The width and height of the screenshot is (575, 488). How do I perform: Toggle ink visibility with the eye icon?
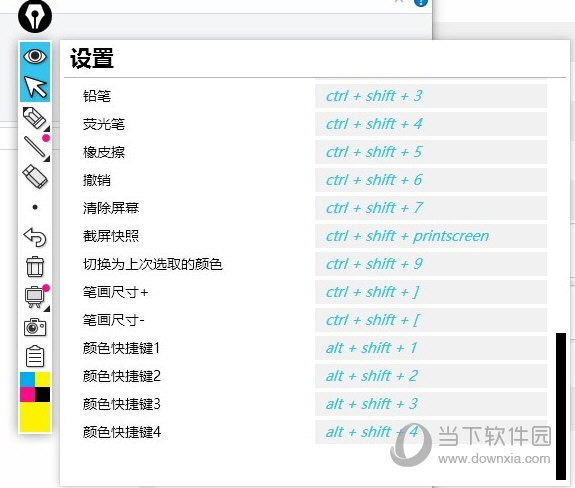35,56
